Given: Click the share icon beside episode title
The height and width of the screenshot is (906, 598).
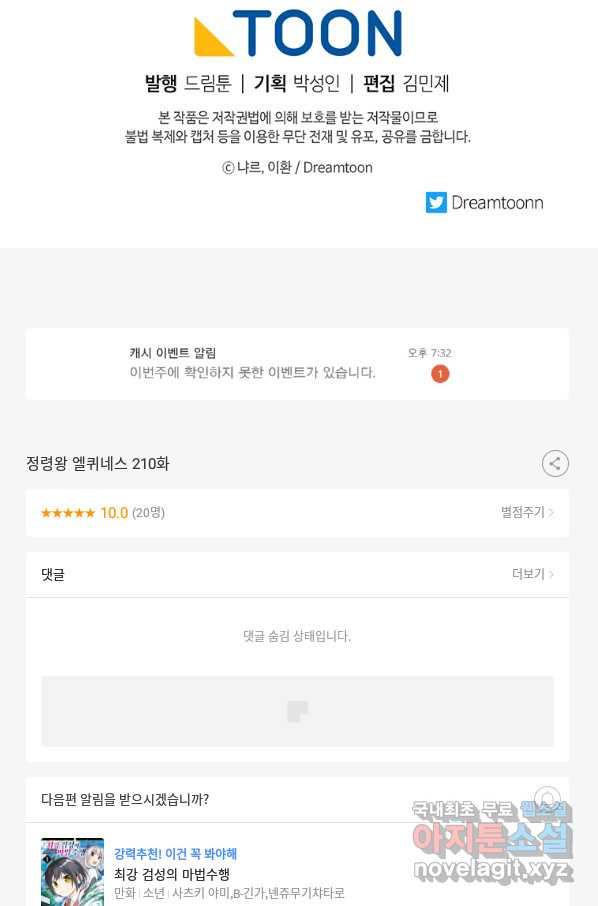Looking at the screenshot, I should click(x=555, y=463).
